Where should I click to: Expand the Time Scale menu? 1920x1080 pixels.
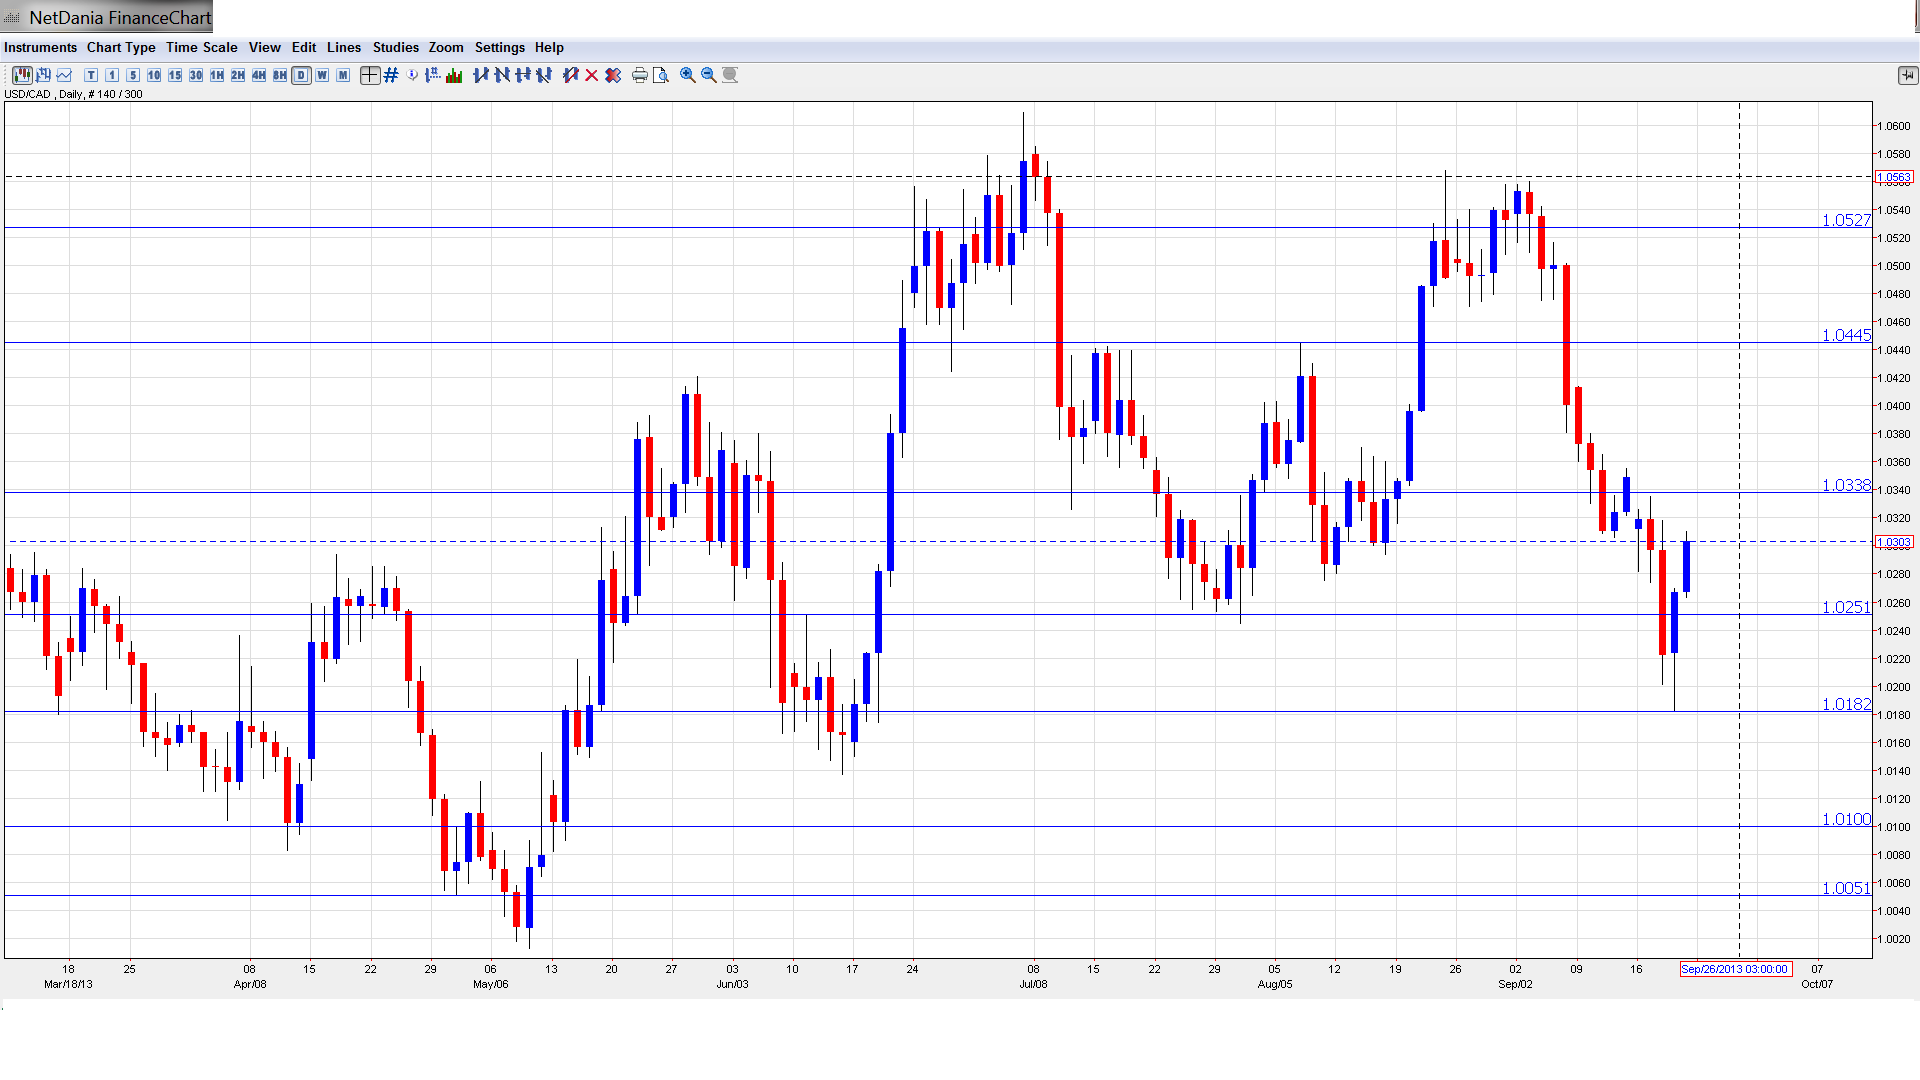201,47
